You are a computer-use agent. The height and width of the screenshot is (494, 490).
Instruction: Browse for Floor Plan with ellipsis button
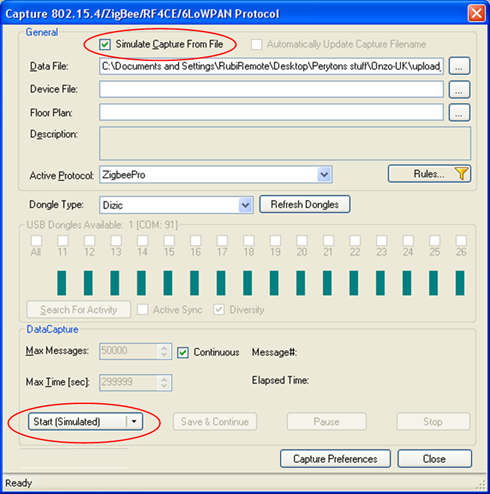coord(459,113)
